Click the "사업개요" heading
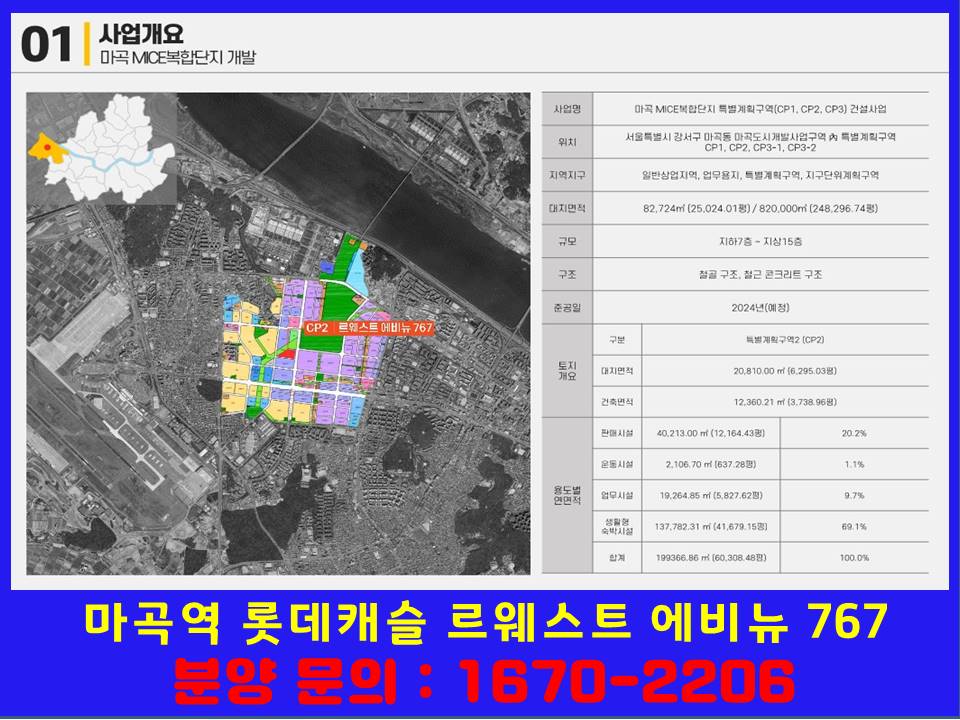Viewport: 960px width, 720px height. 141,33
